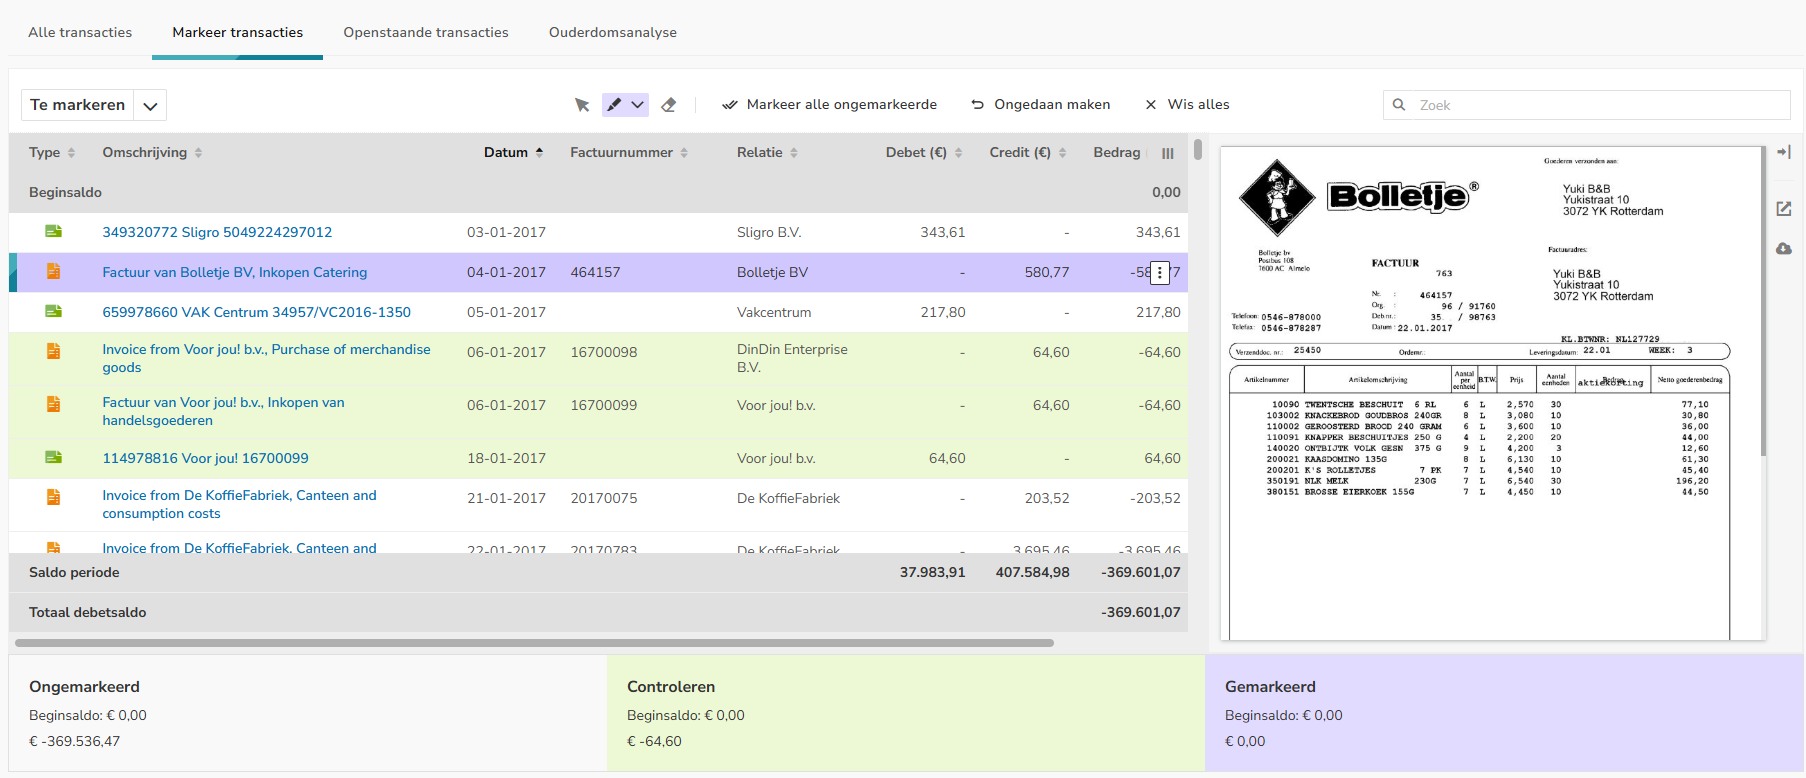Select the eraser tool
The width and height of the screenshot is (1806, 778).
(669, 105)
